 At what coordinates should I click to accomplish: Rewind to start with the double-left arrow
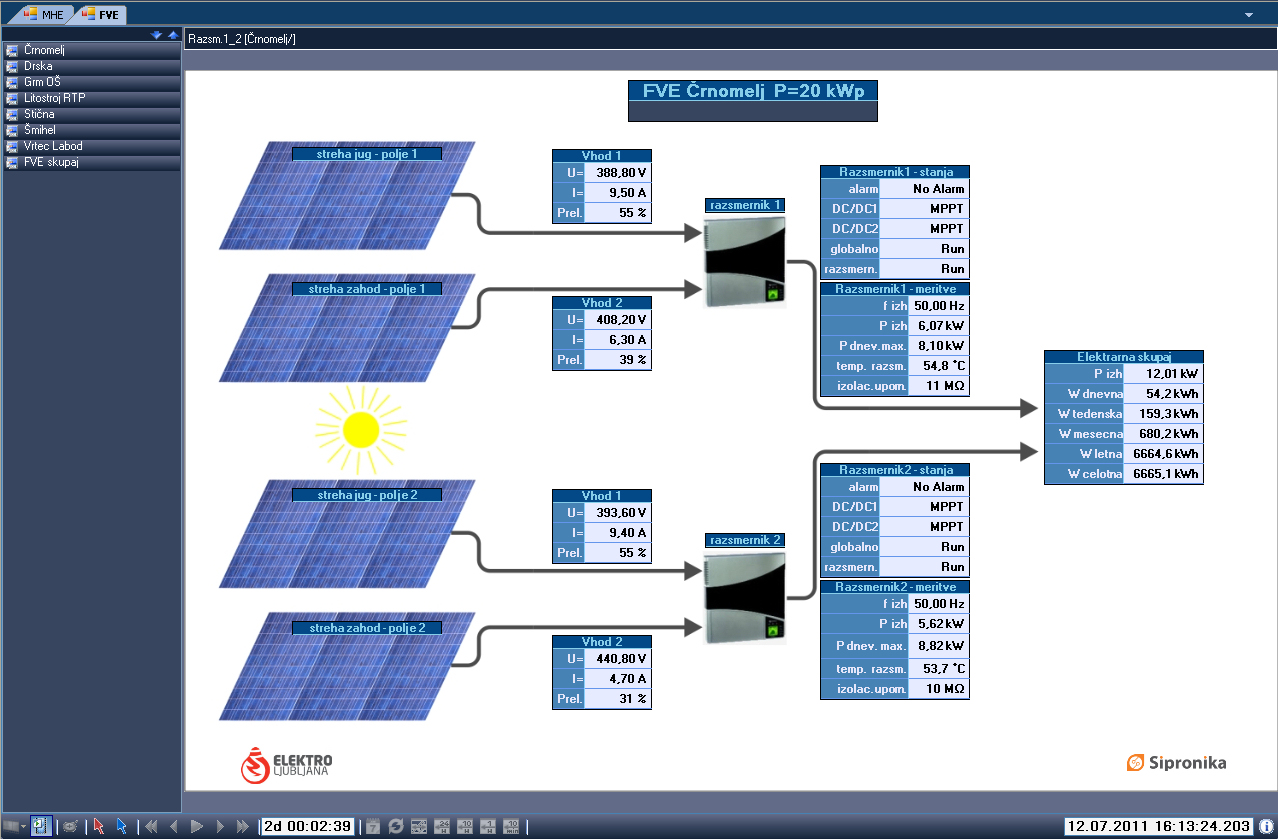151,826
